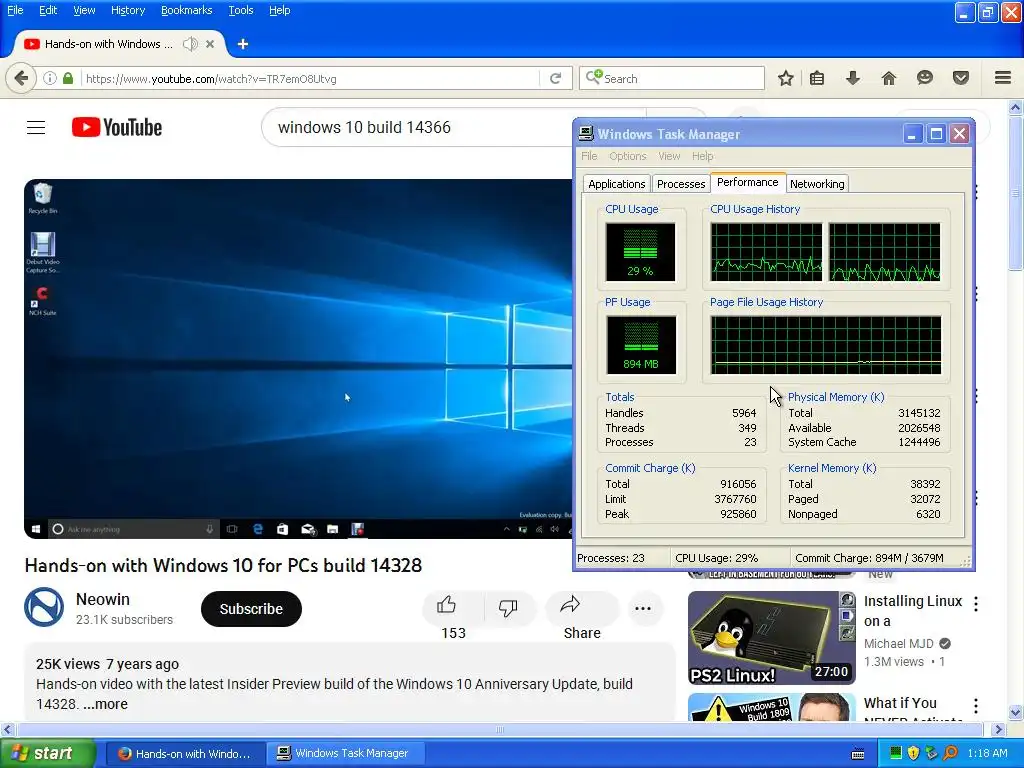Open Task Manager File menu

[589, 156]
